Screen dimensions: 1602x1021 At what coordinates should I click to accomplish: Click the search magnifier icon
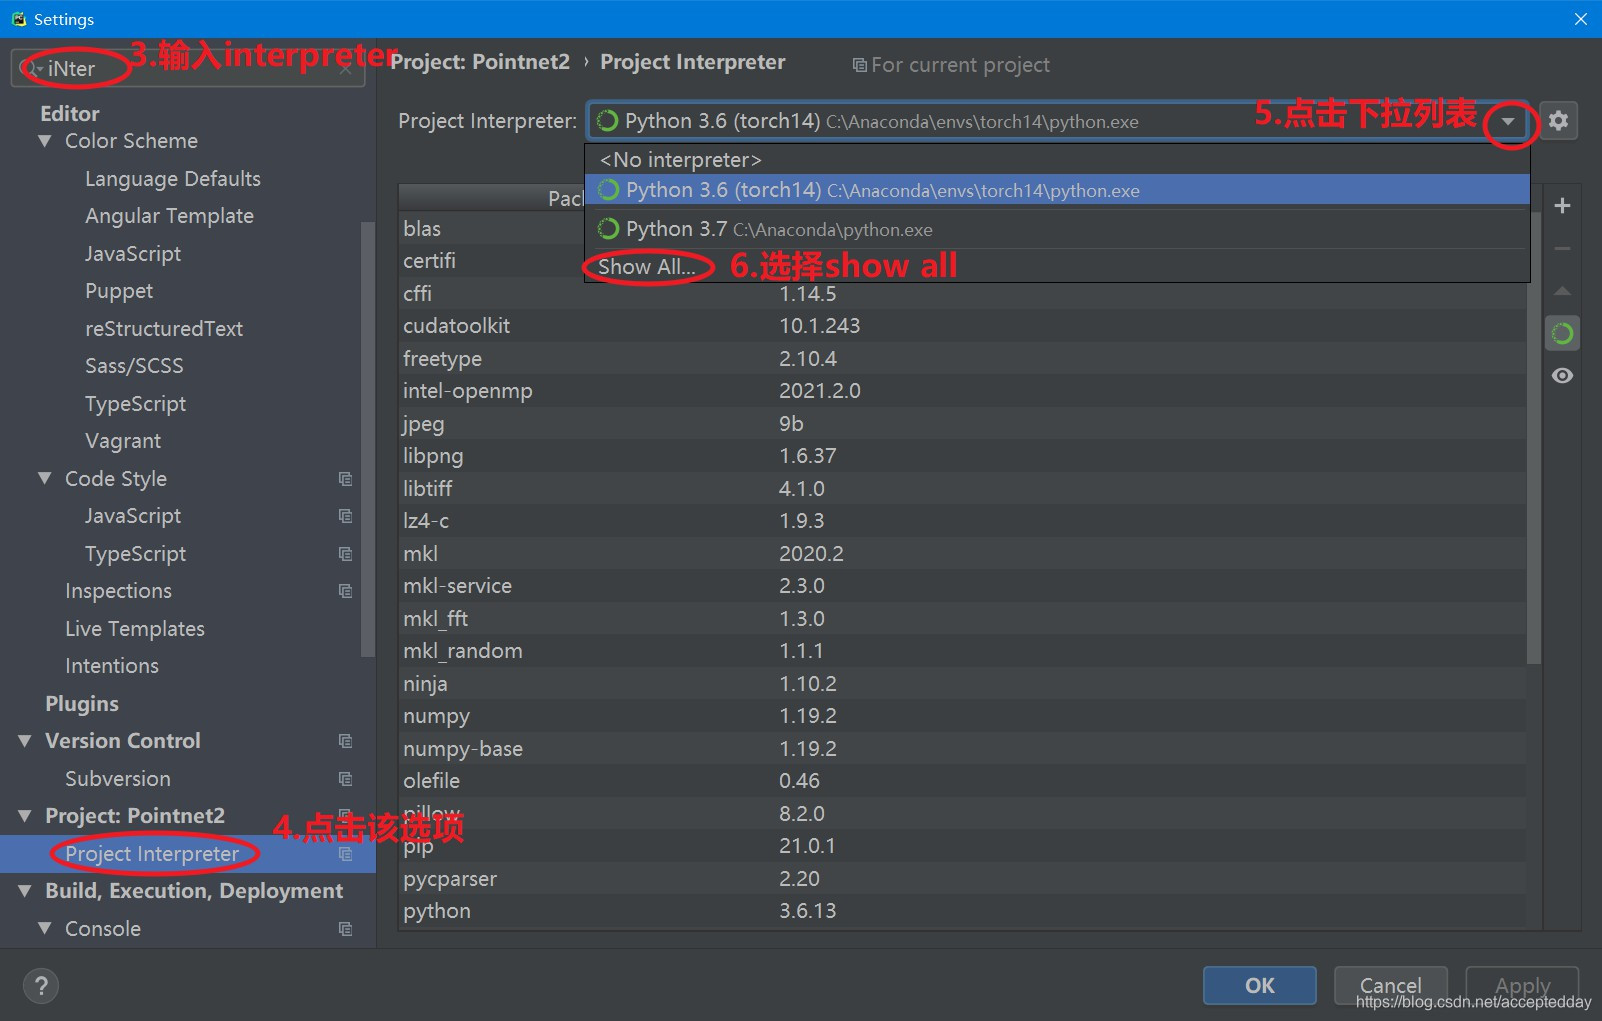tap(31, 68)
